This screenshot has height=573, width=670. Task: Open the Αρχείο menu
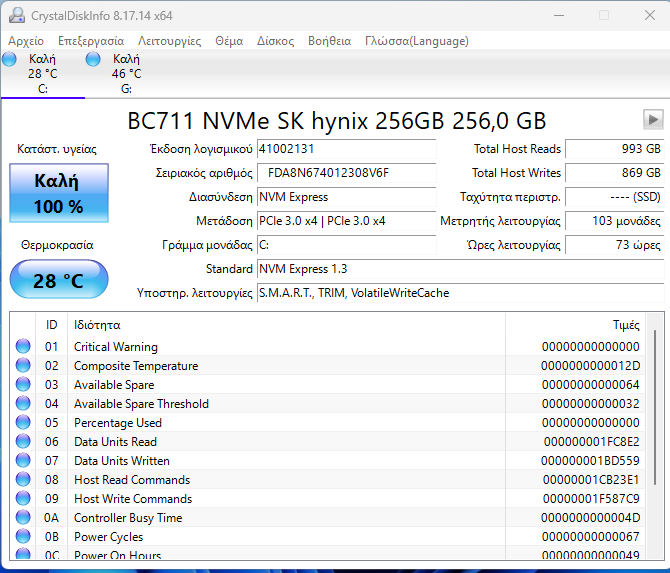(x=26, y=41)
